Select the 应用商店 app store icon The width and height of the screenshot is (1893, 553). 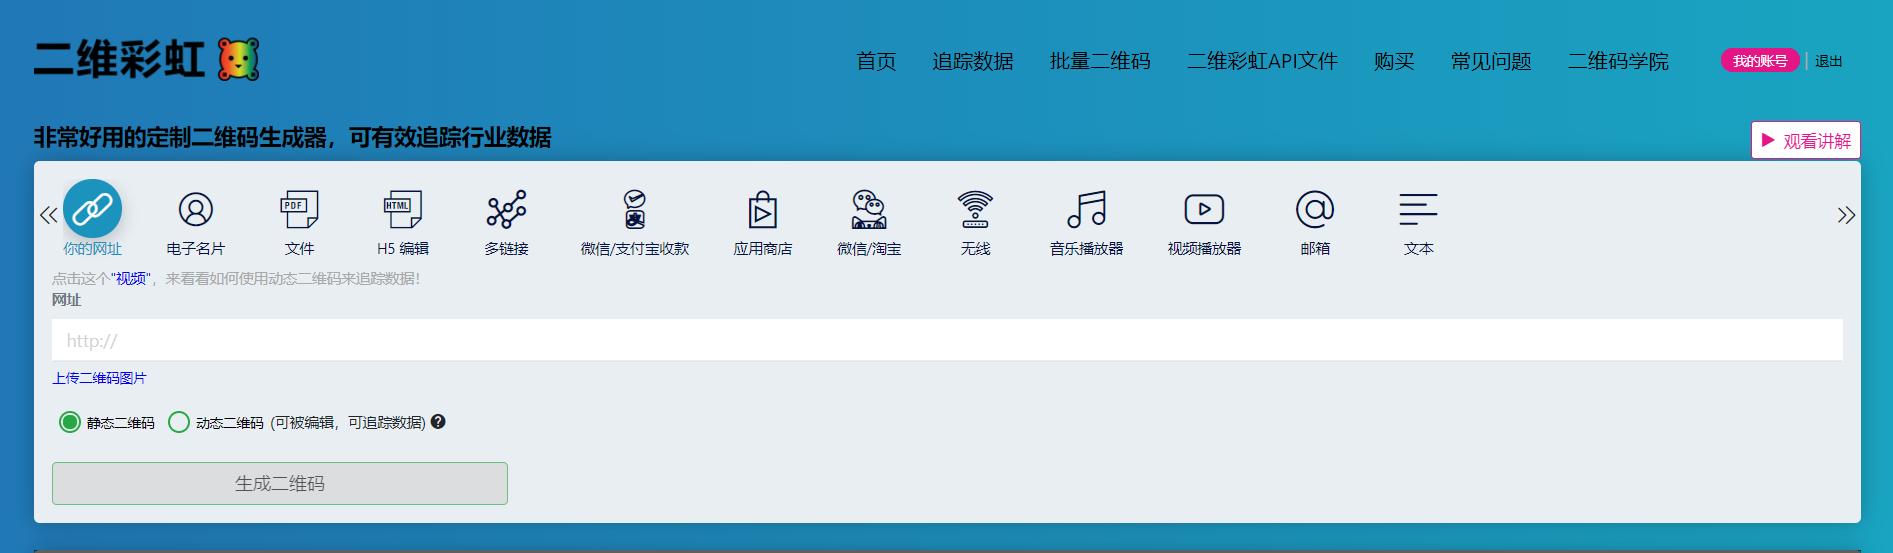[763, 210]
